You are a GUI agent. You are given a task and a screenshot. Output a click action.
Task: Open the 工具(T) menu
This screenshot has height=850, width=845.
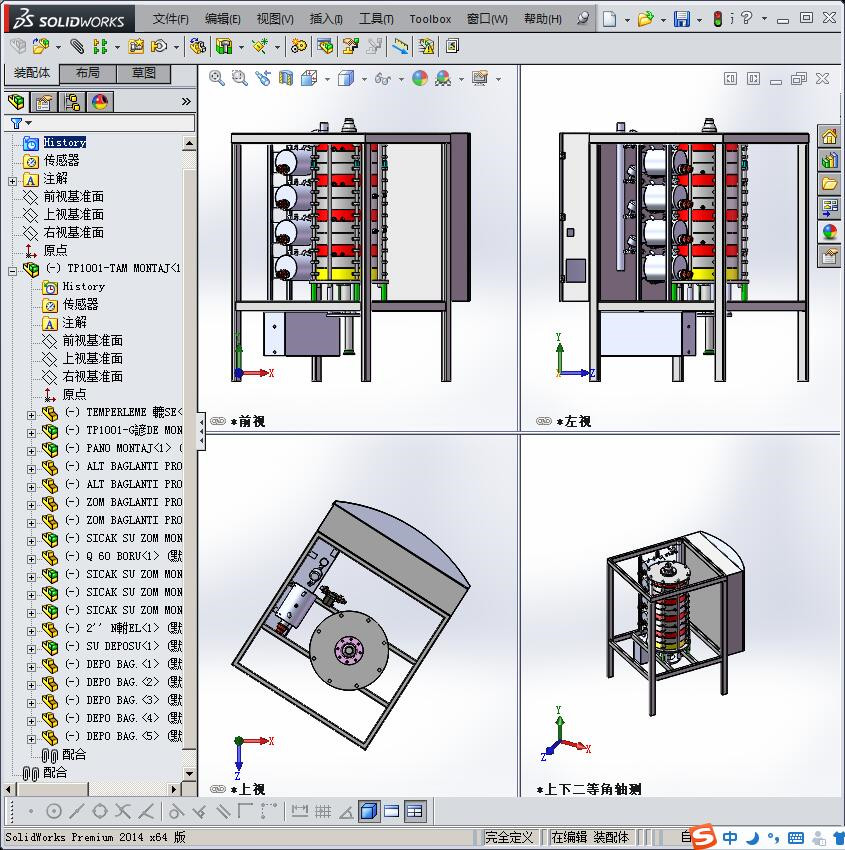(376, 19)
